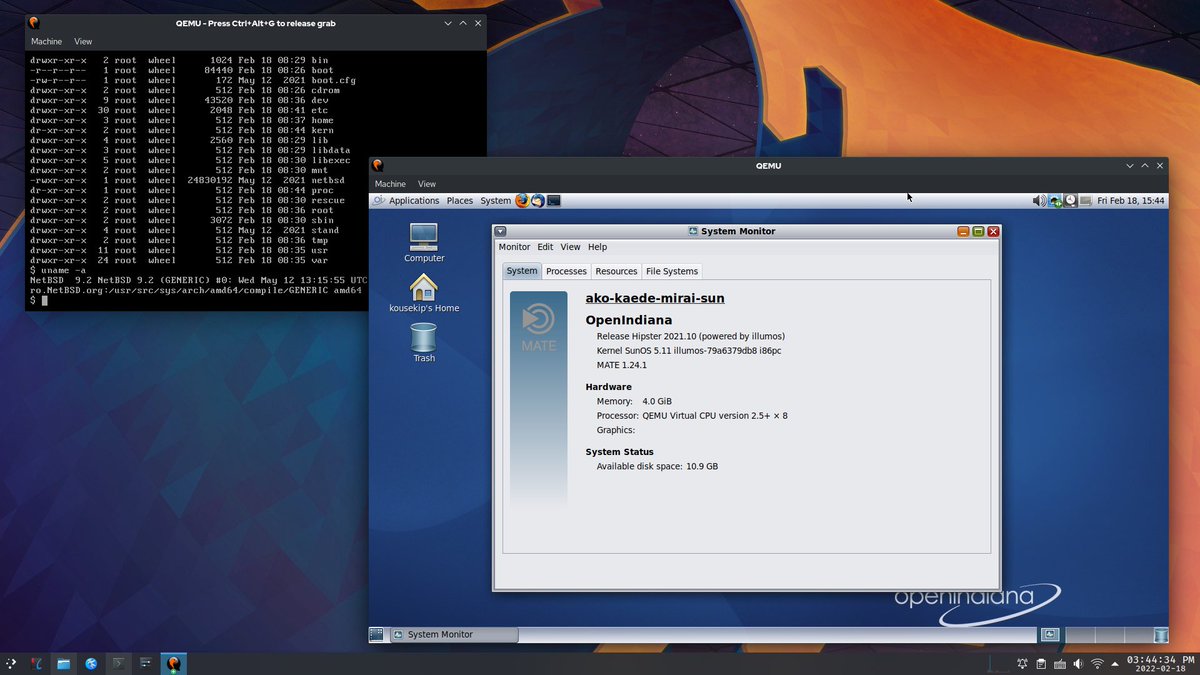Viewport: 1200px width, 675px height.
Task: Open the Places menu in MATE panel
Action: 460,200
